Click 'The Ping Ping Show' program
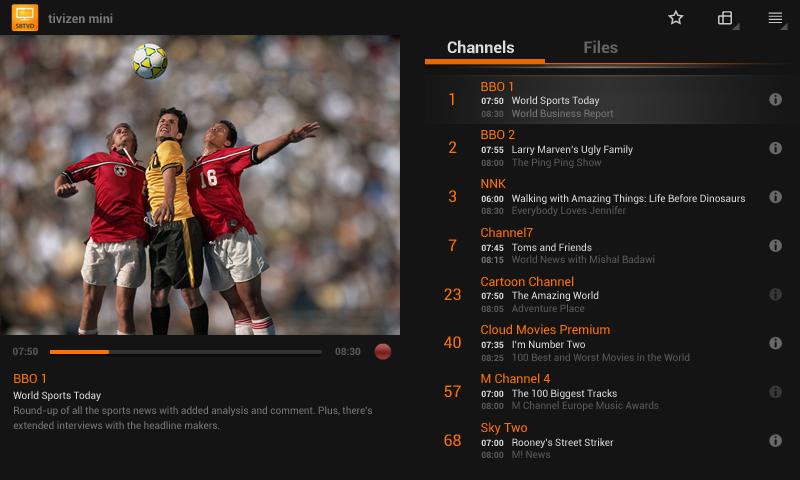 pyautogui.click(x=556, y=163)
